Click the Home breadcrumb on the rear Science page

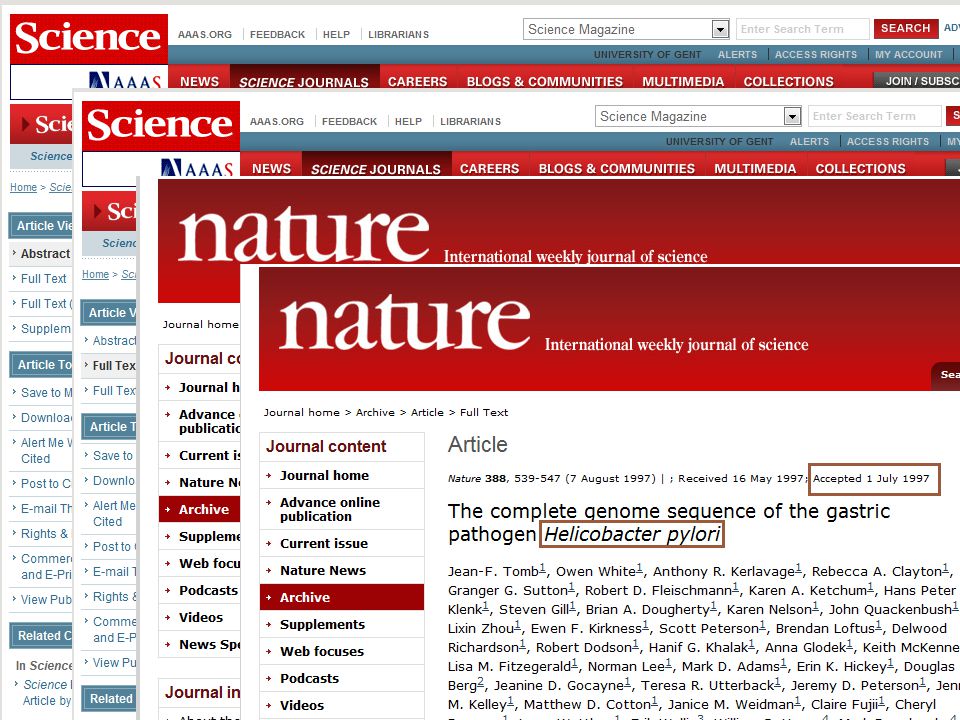23,187
